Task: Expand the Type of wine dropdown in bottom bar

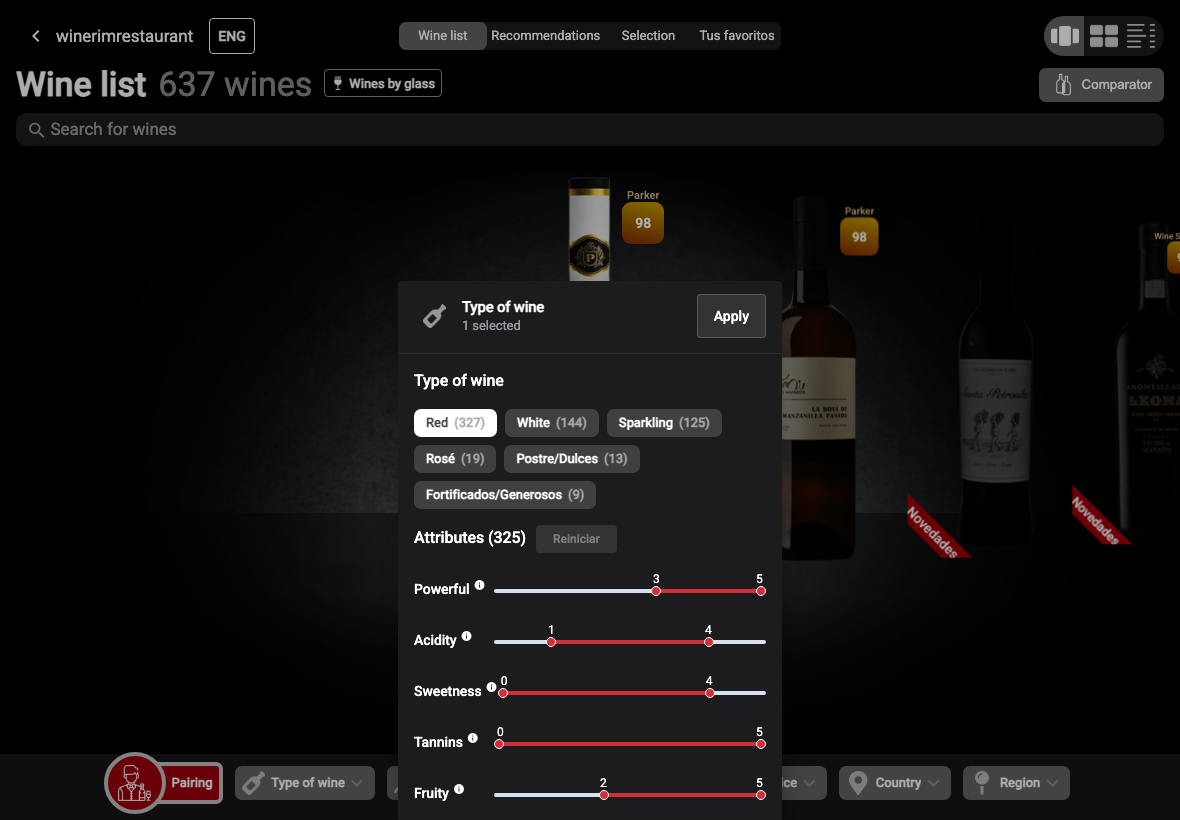Action: coord(305,783)
